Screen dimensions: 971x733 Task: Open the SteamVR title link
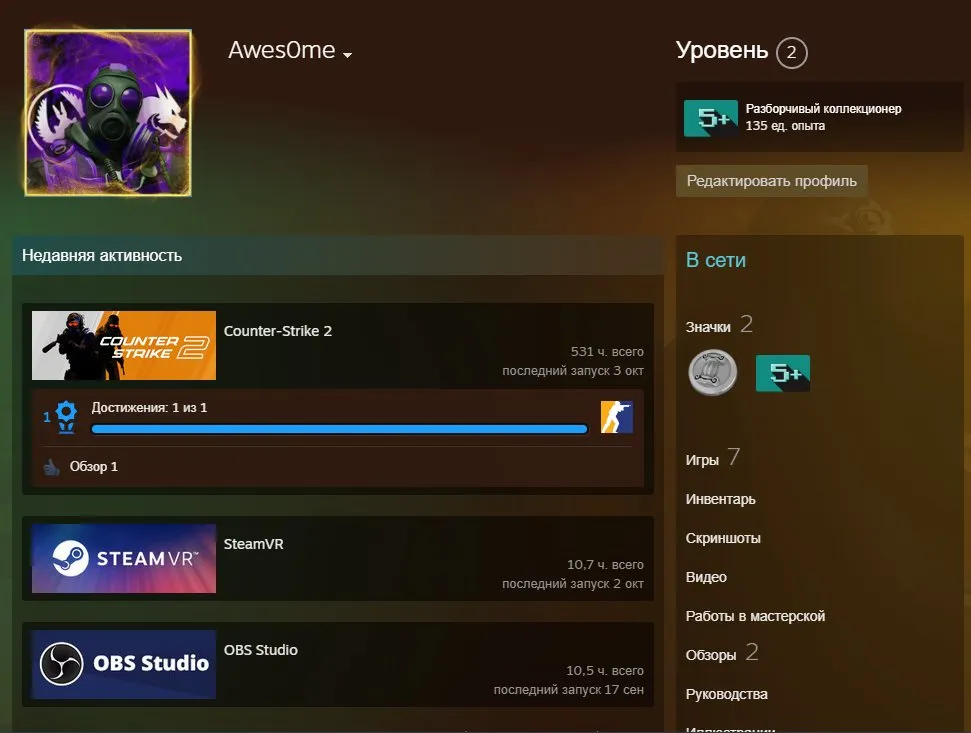click(253, 544)
